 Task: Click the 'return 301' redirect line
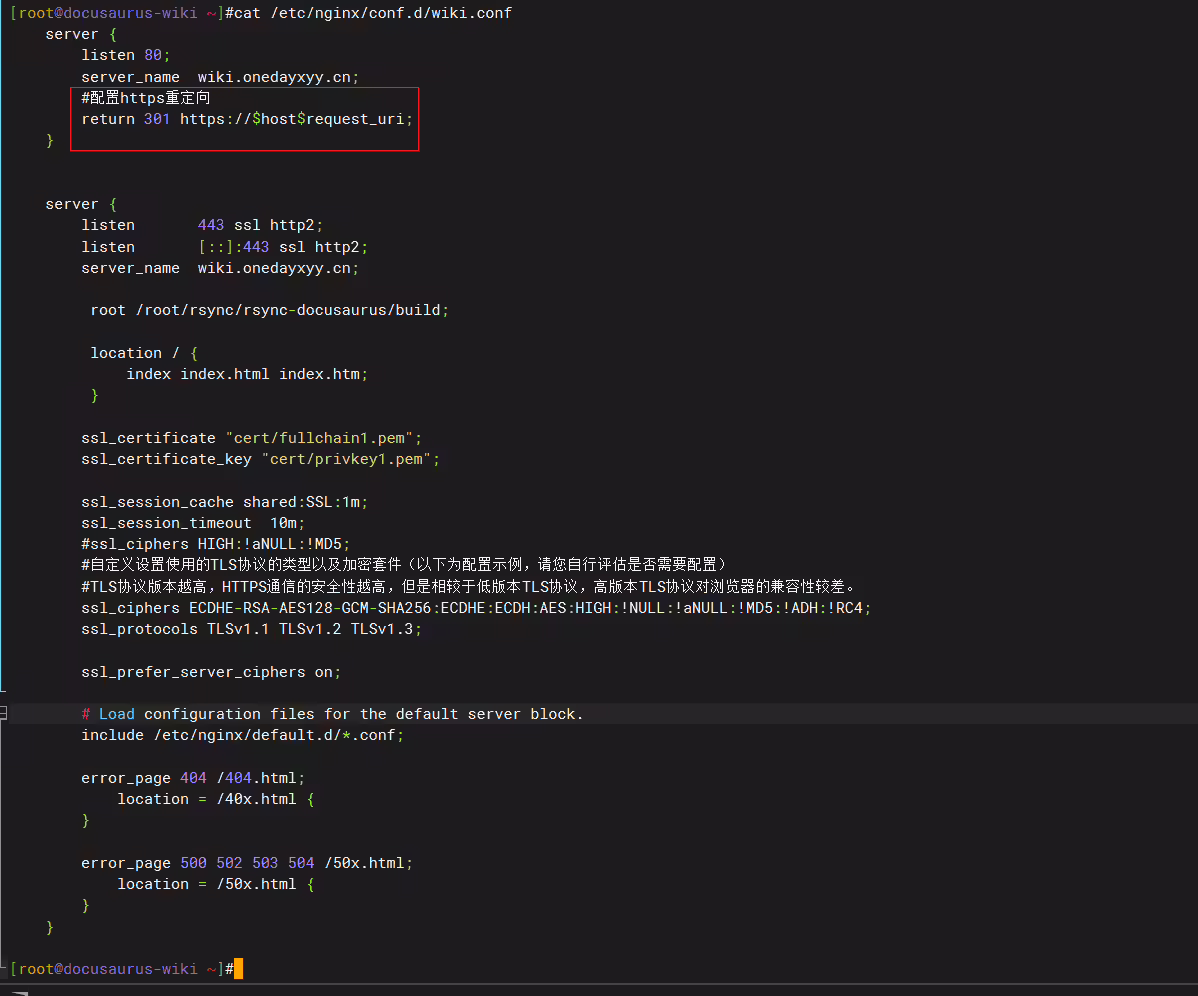tap(247, 119)
